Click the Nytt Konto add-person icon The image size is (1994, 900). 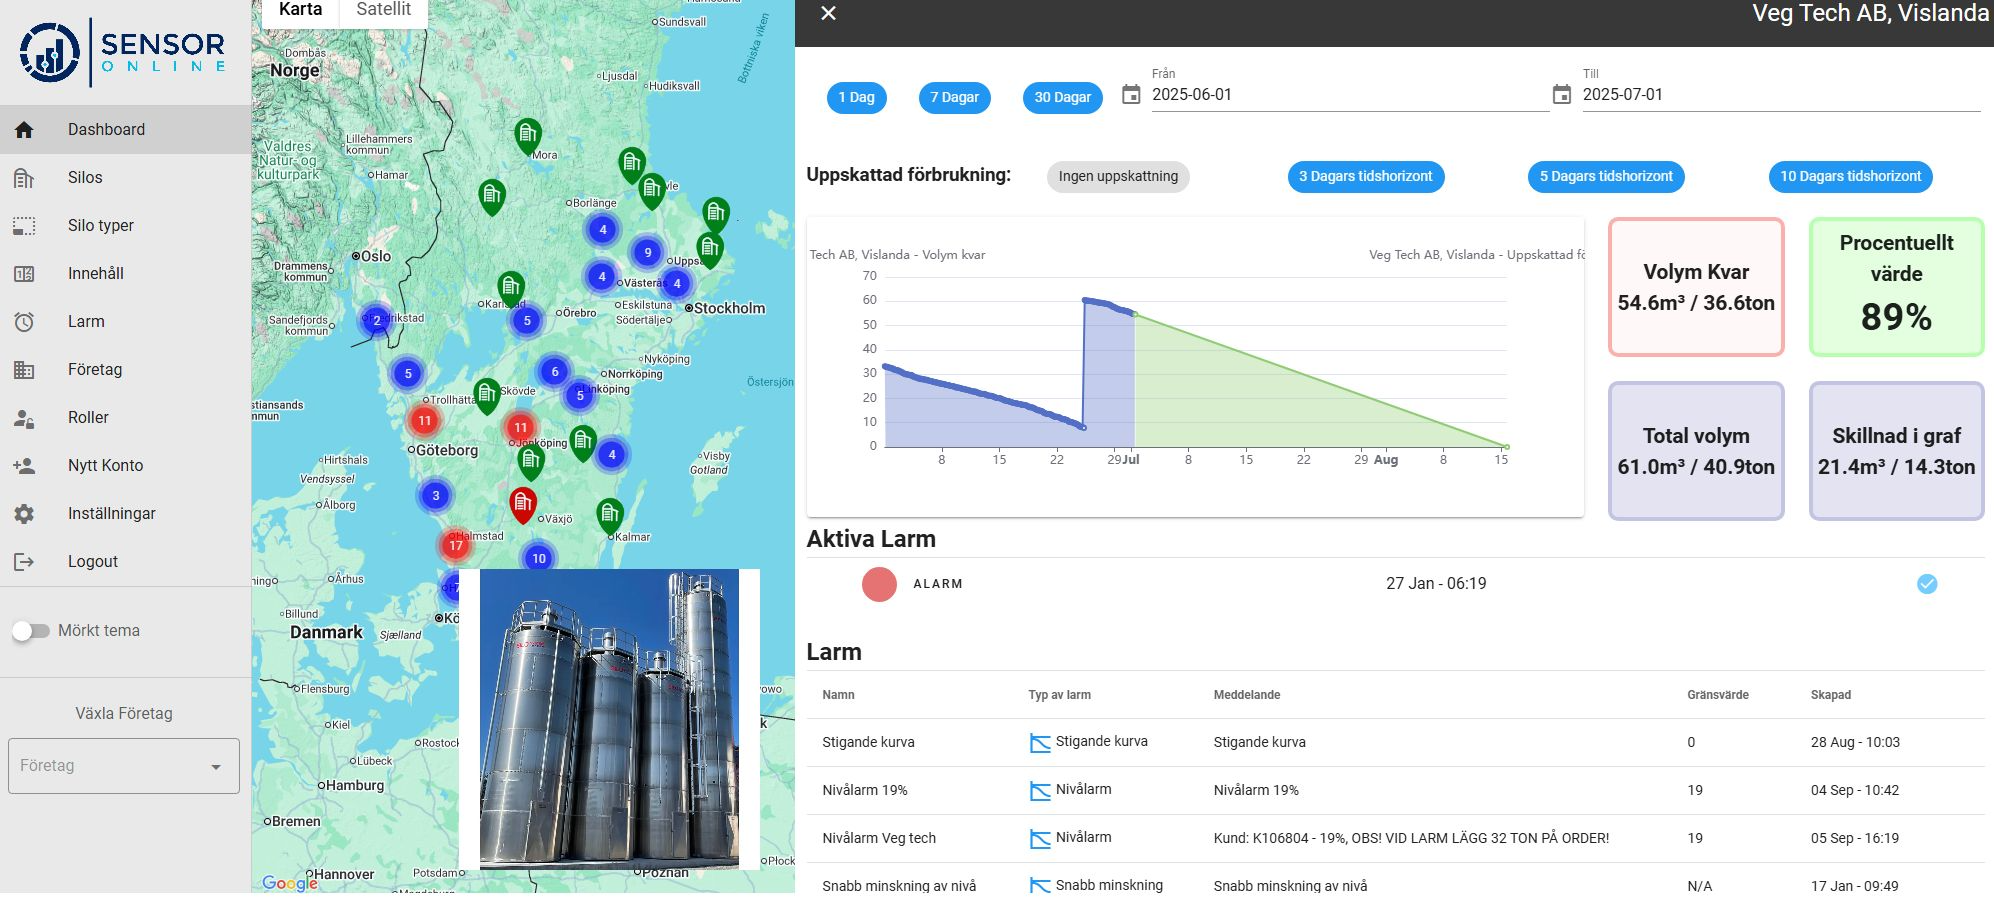24,466
